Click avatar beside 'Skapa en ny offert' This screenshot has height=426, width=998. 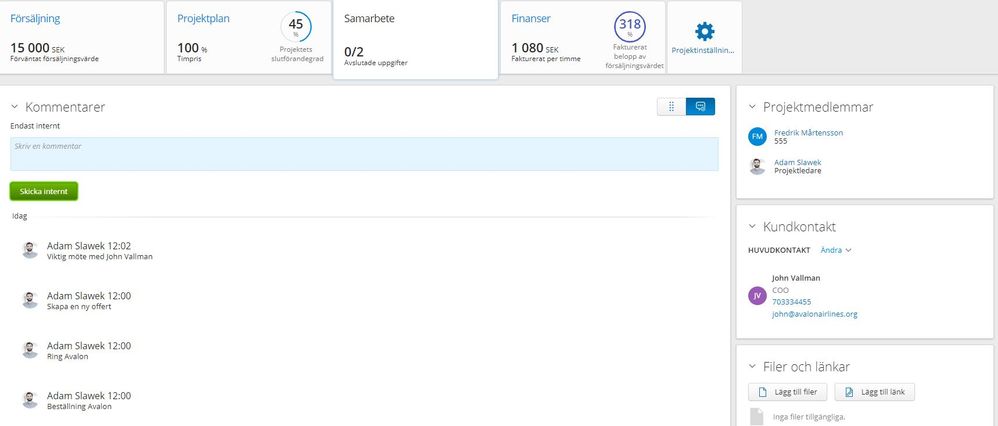(30, 299)
